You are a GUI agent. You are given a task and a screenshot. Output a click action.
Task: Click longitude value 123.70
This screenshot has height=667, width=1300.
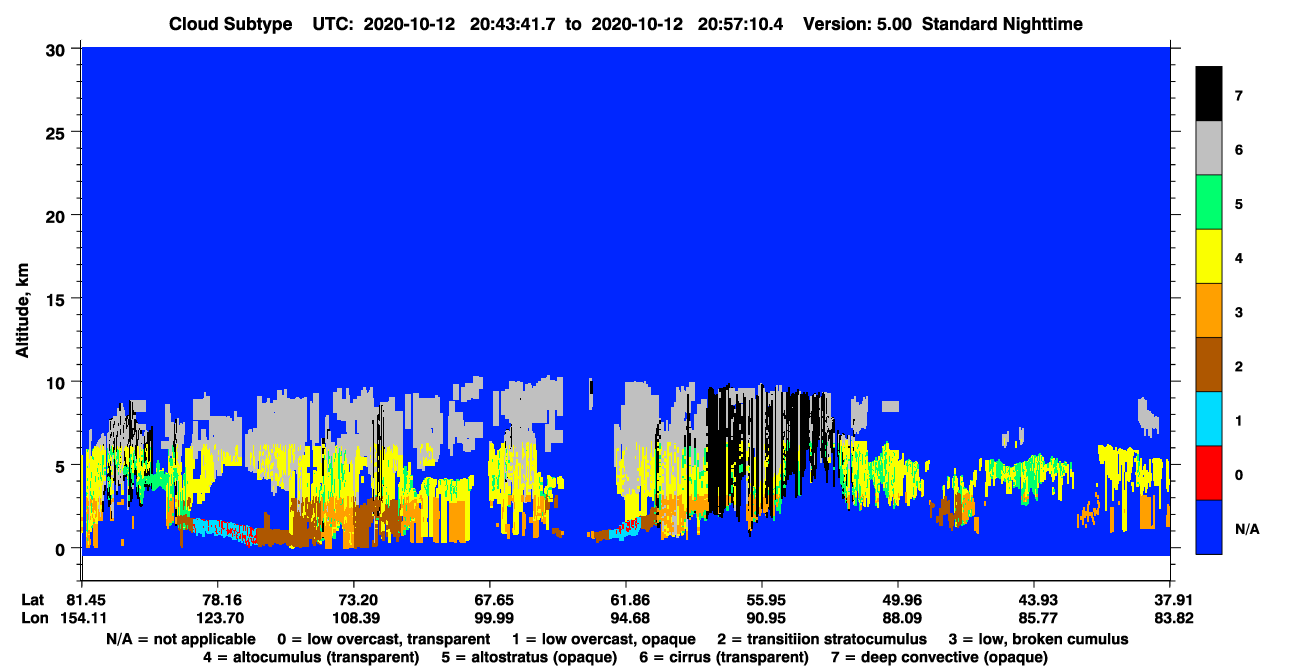(218, 618)
